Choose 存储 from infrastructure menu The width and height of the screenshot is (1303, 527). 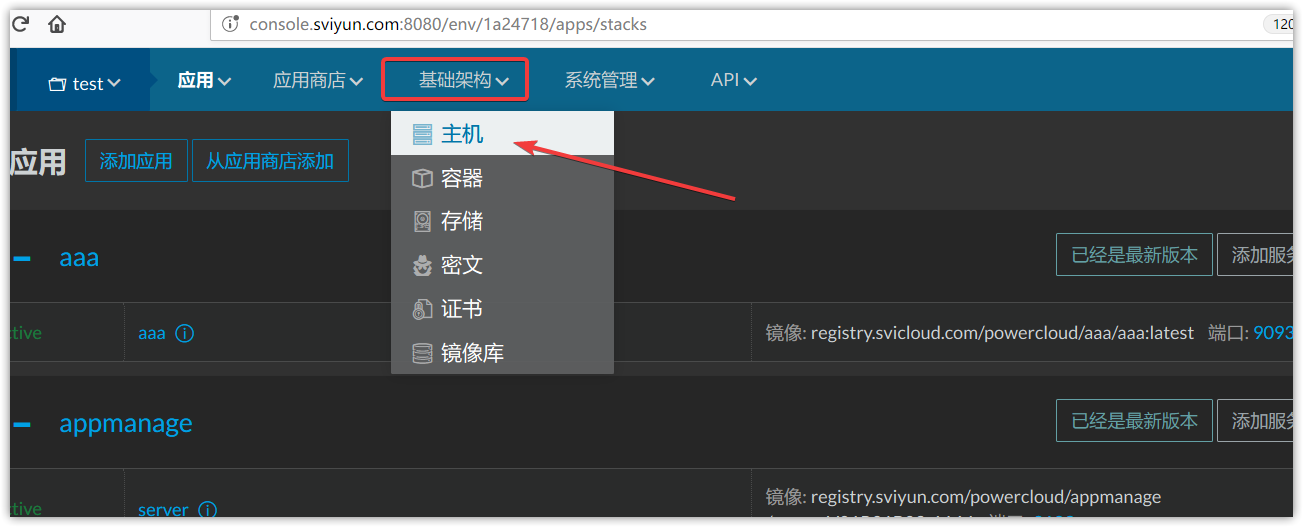tap(502, 221)
